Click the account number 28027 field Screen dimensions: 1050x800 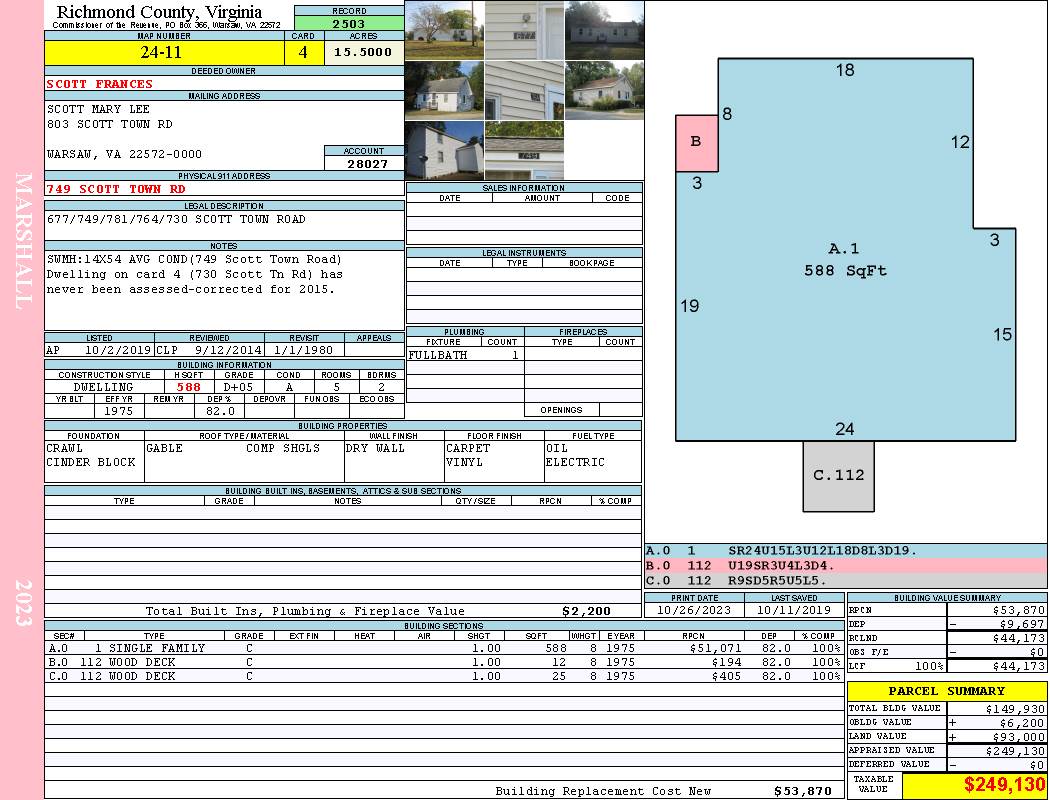pos(364,163)
